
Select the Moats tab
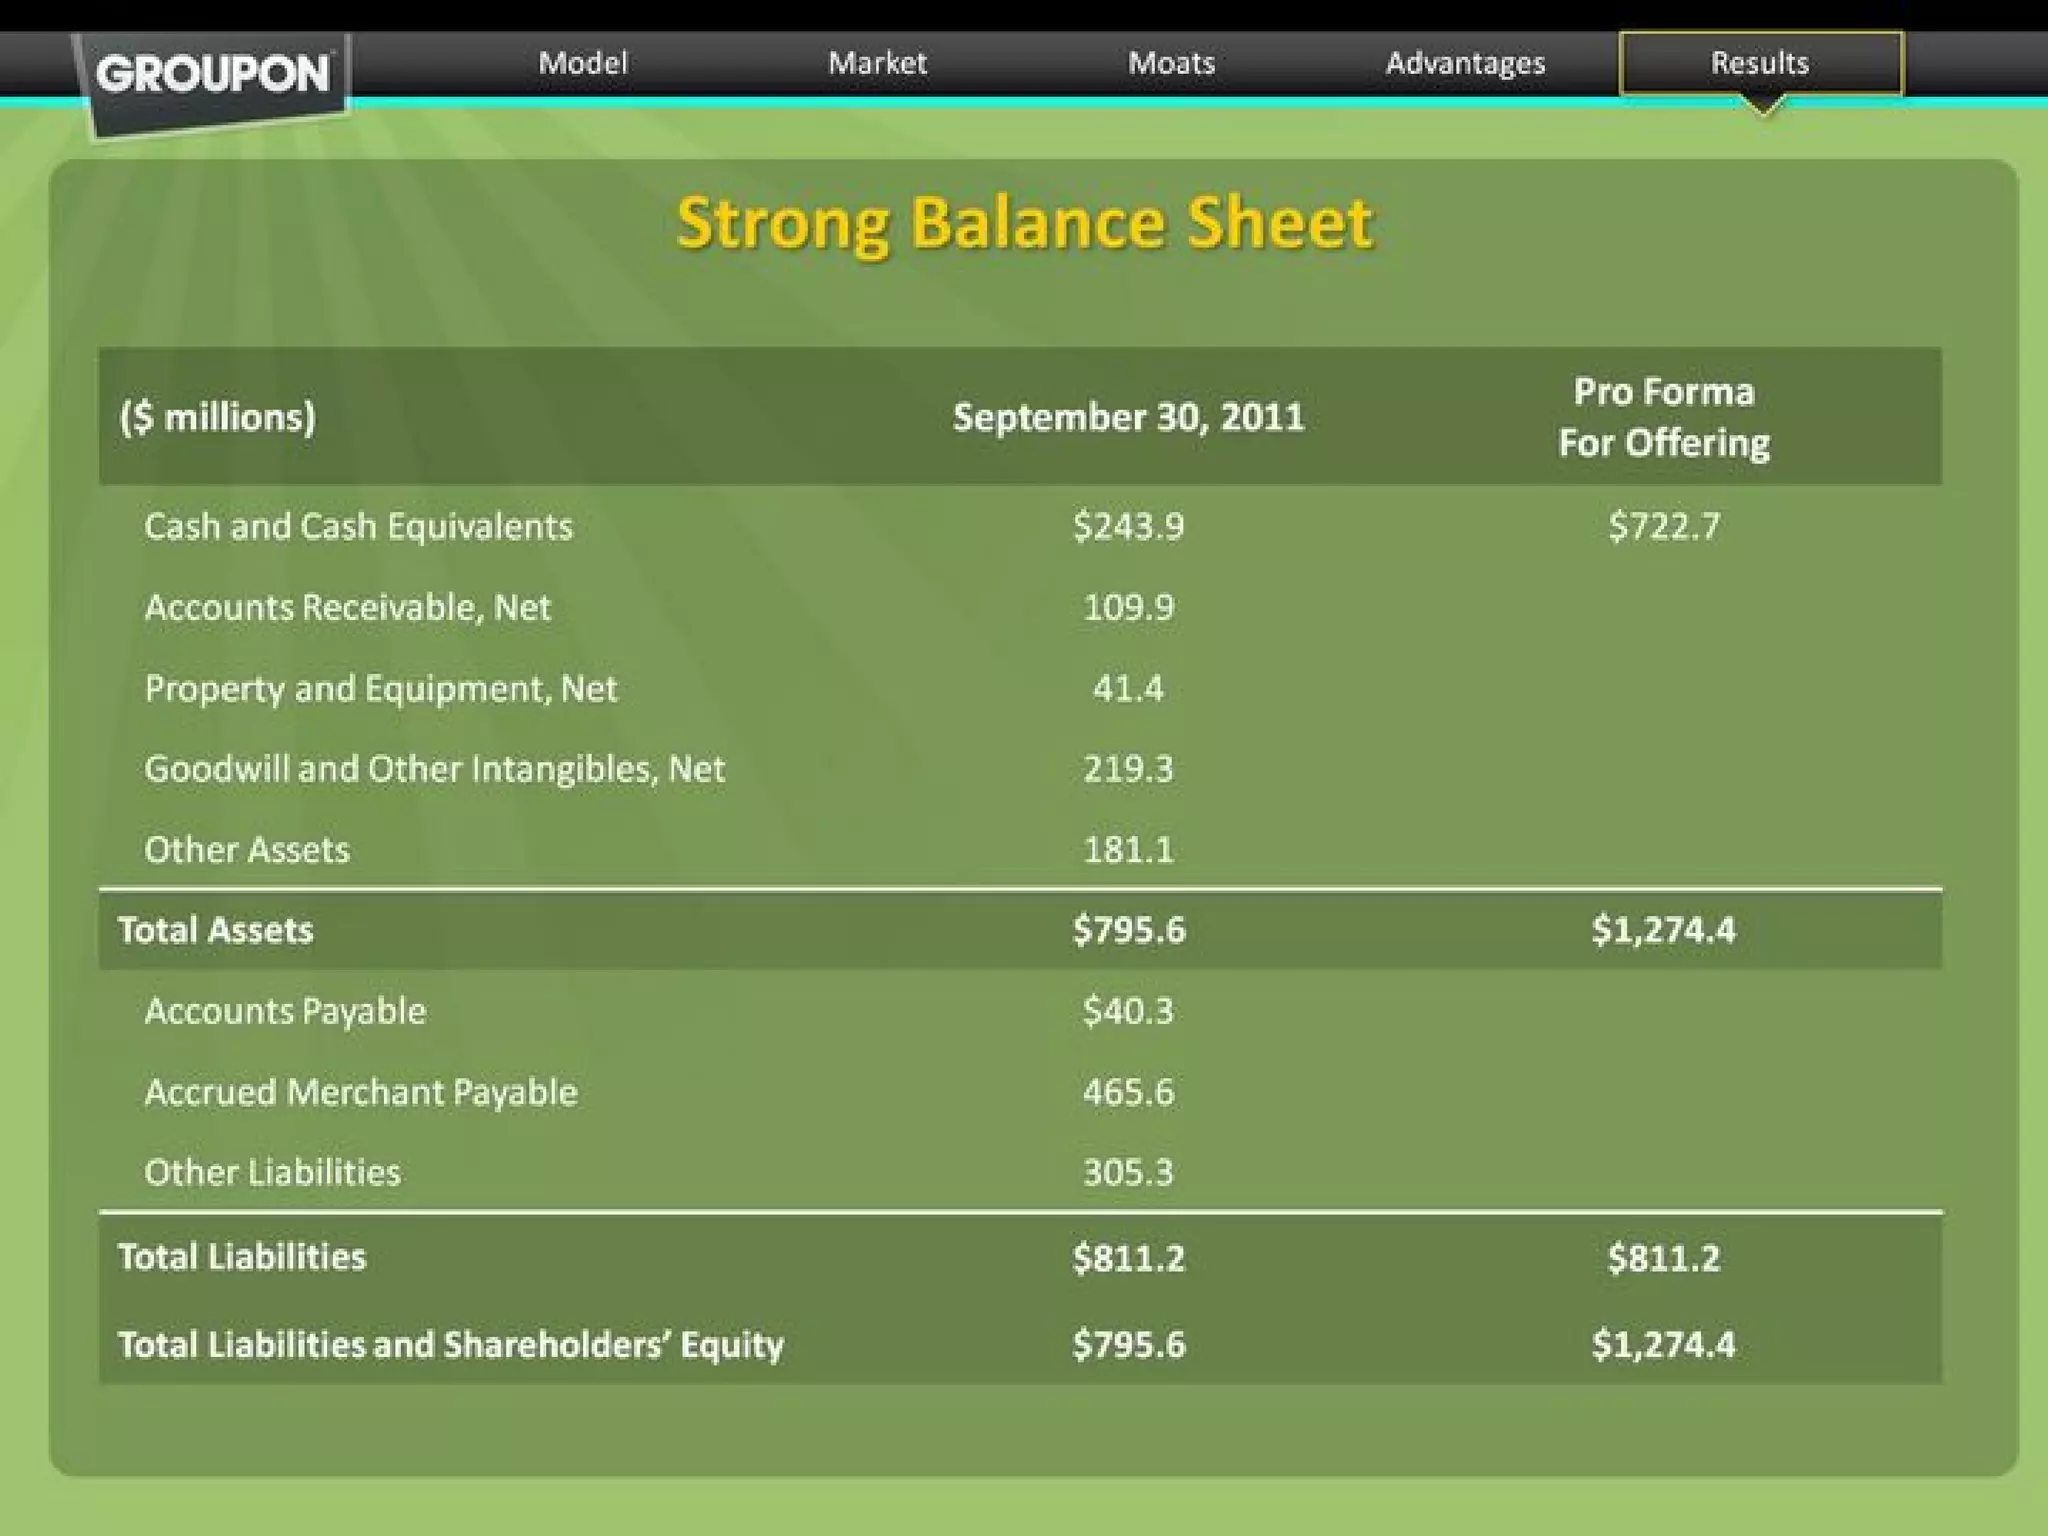click(x=1171, y=63)
